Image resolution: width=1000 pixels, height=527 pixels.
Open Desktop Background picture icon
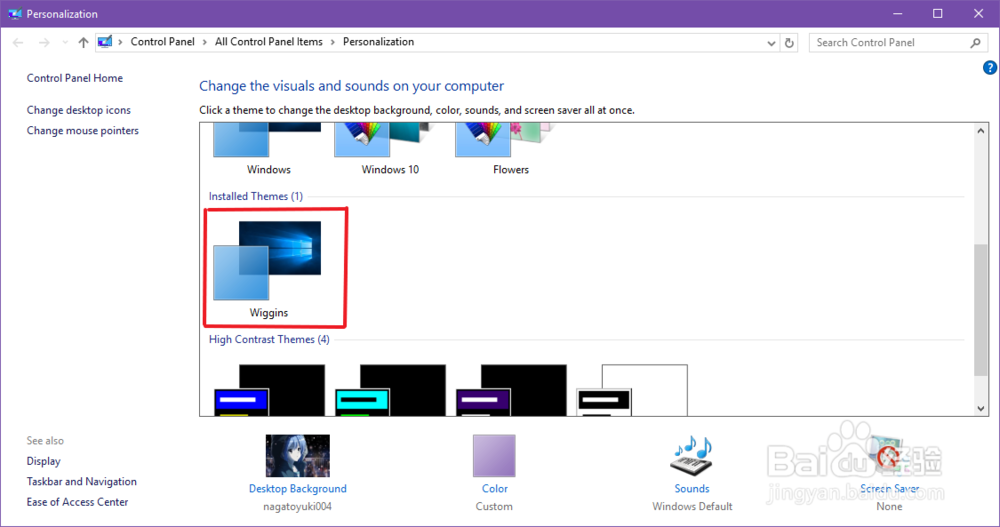pyautogui.click(x=298, y=456)
